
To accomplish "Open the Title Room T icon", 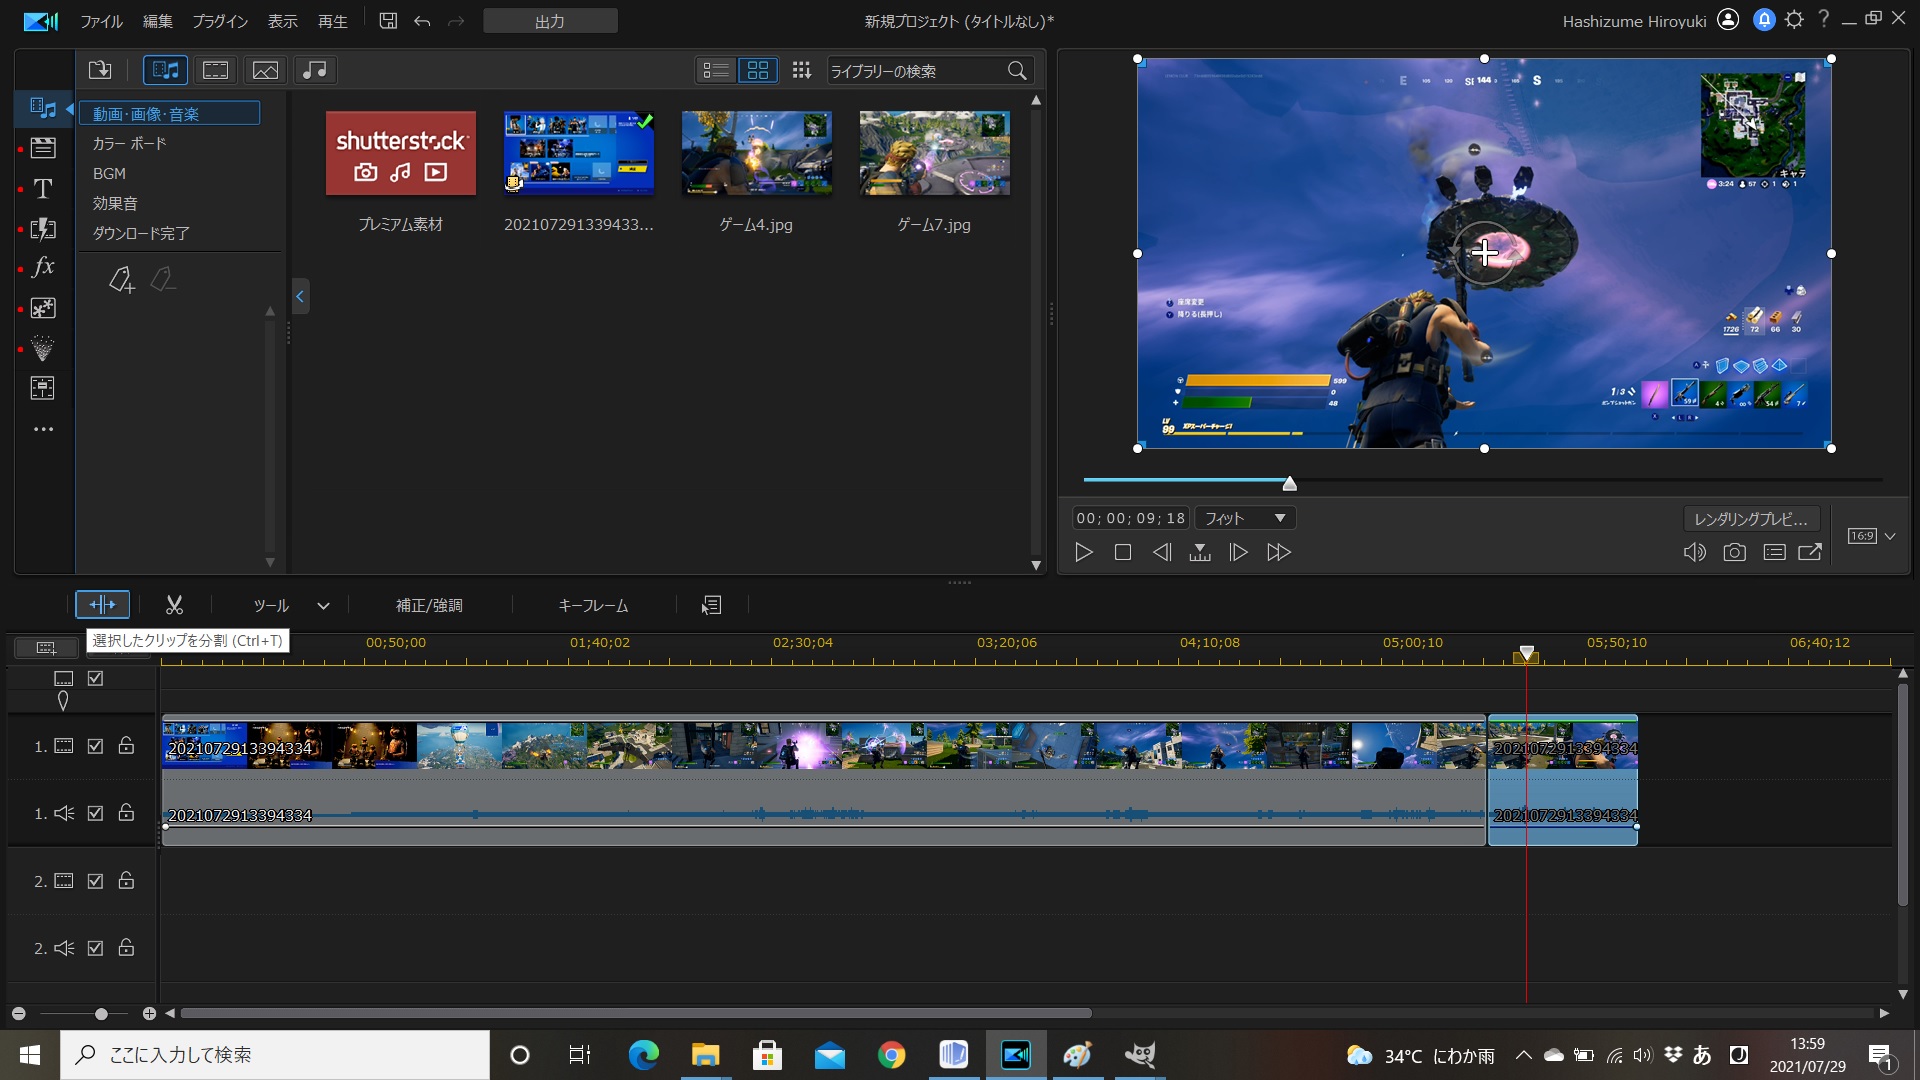I will click(43, 189).
